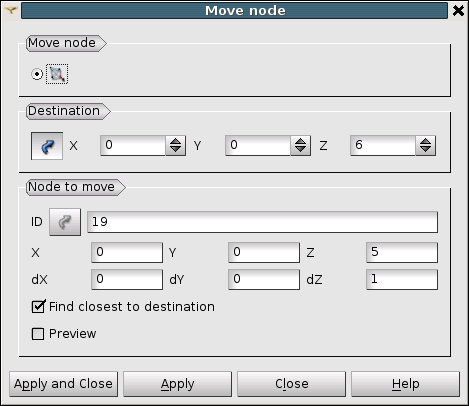Click the dZ field showing 1
The width and height of the screenshot is (469, 406).
pyautogui.click(x=402, y=279)
